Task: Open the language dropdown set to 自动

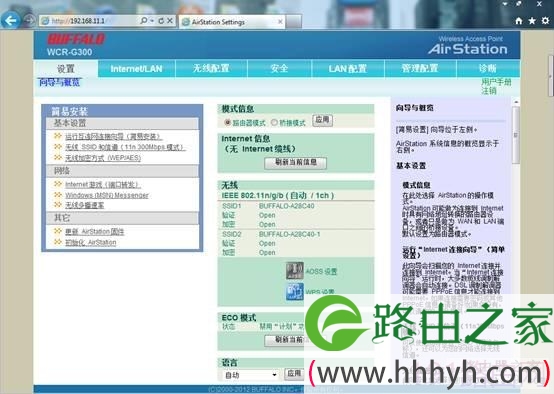Action: (x=251, y=375)
